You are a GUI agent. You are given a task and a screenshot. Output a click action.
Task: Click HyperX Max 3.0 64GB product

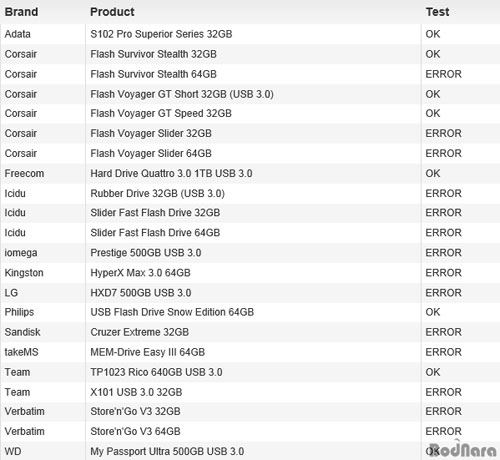pos(140,273)
